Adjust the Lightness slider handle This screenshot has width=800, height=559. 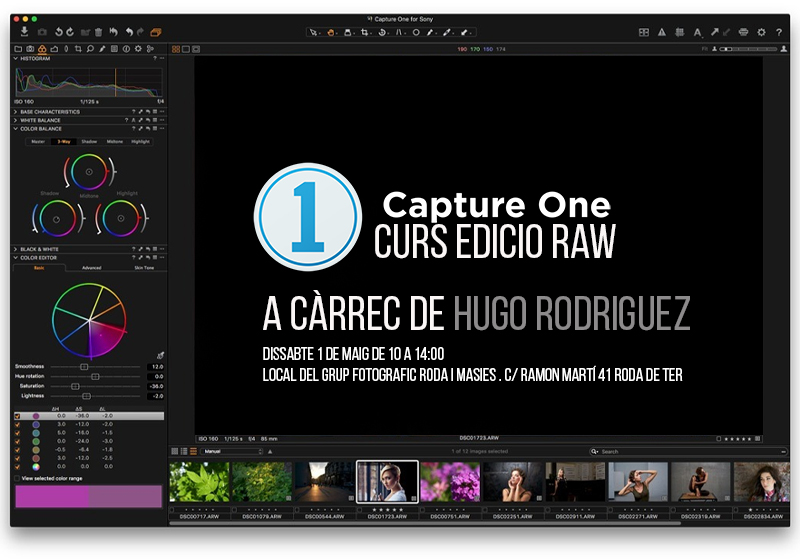(x=86, y=396)
